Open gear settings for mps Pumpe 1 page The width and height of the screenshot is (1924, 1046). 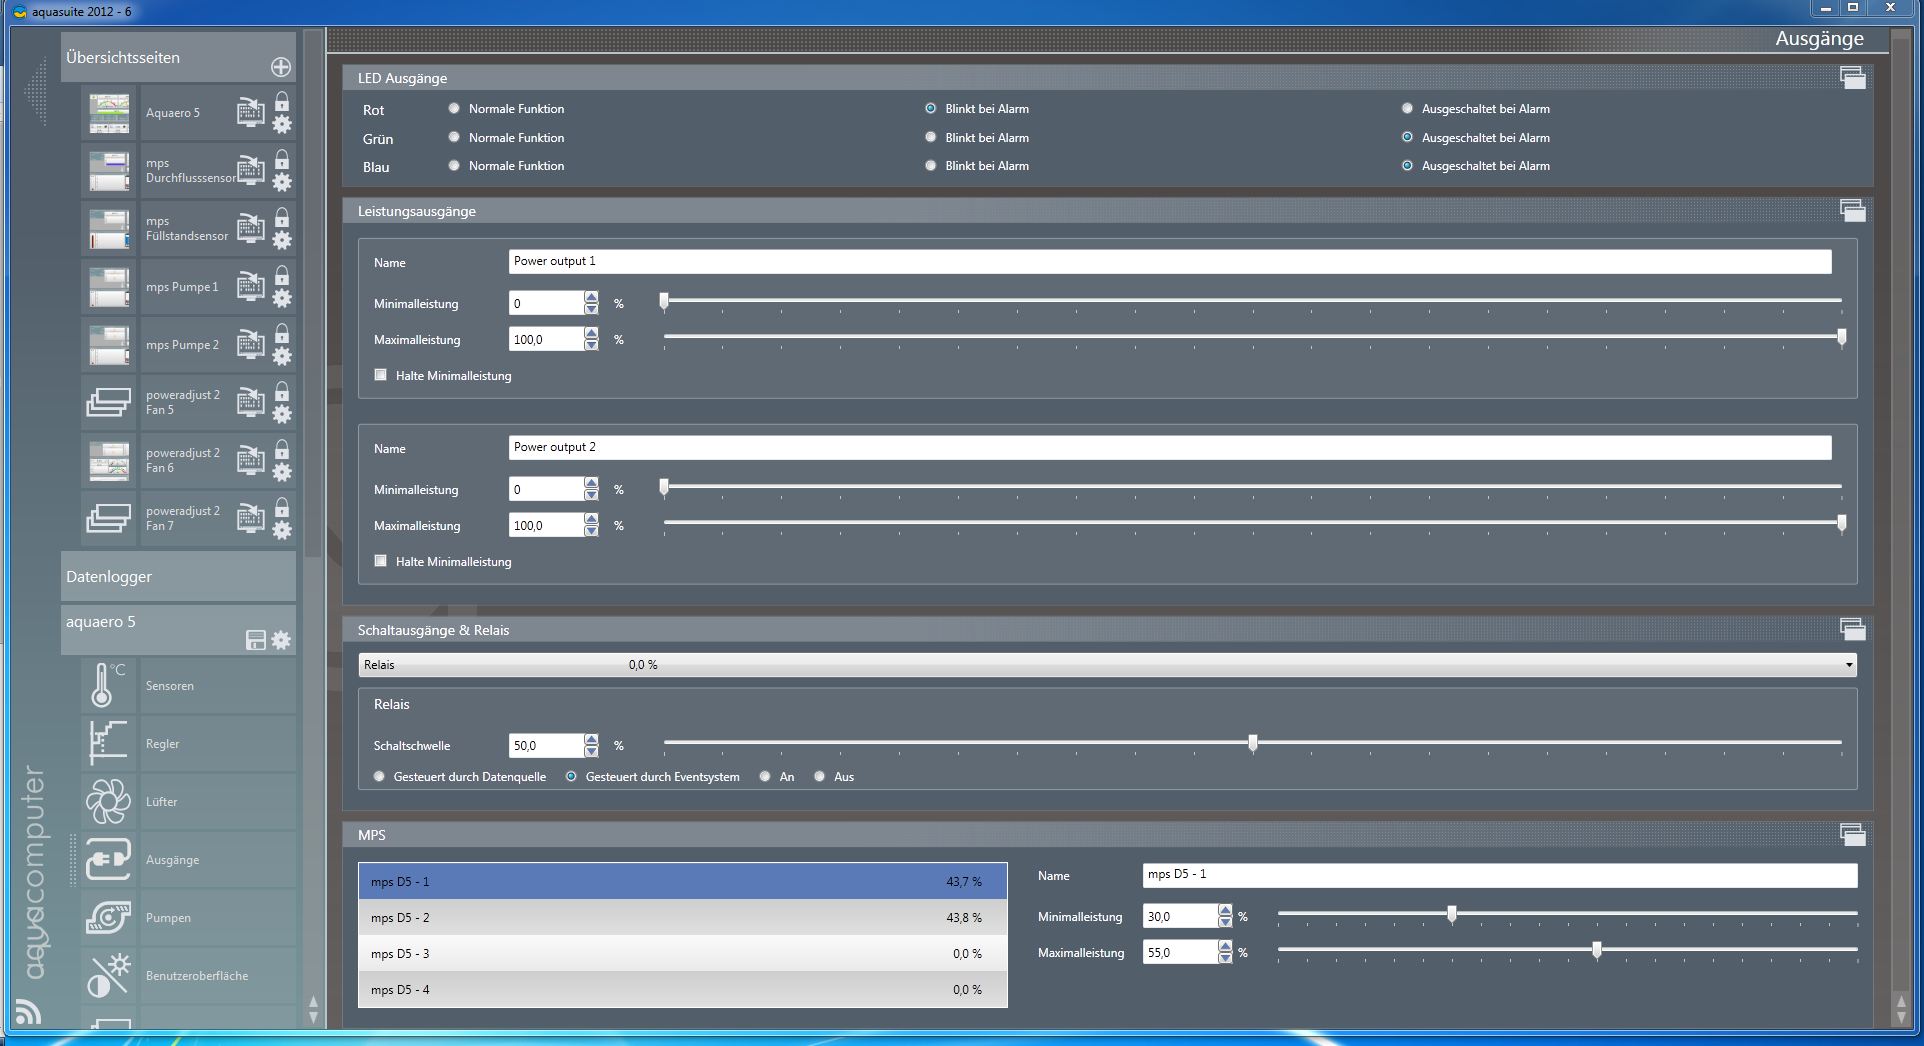coord(282,298)
